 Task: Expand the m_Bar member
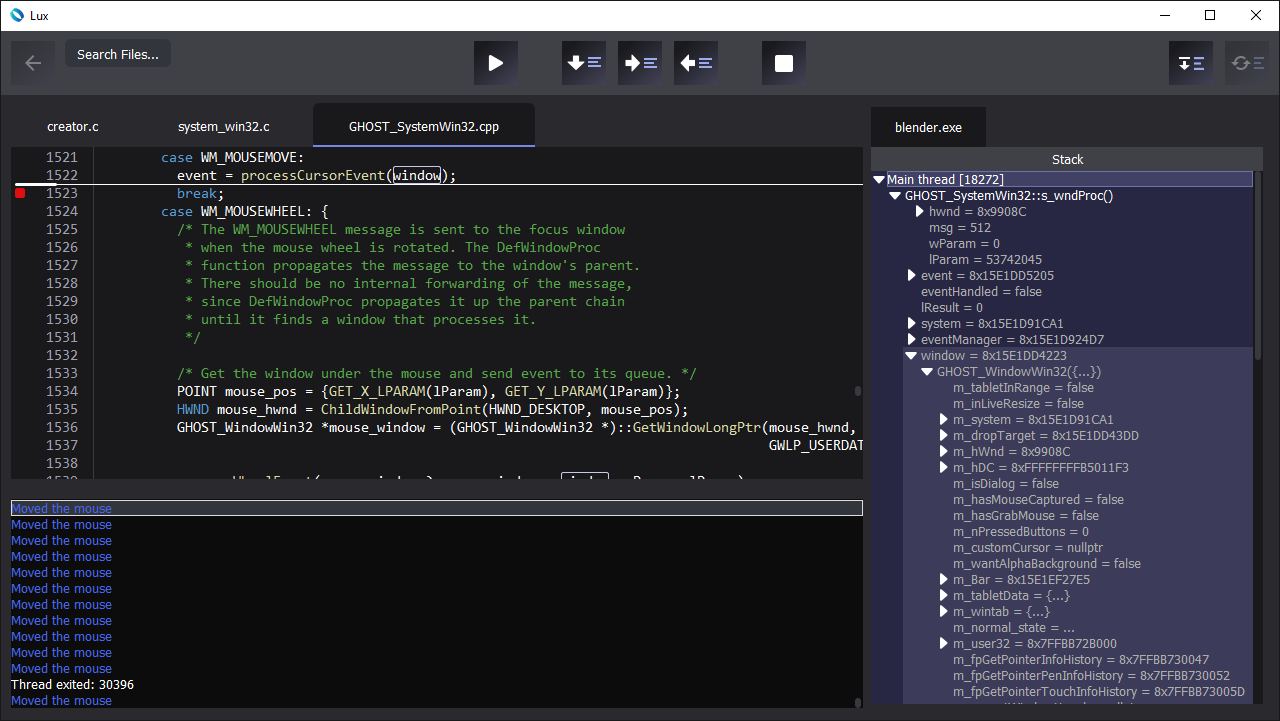point(943,580)
